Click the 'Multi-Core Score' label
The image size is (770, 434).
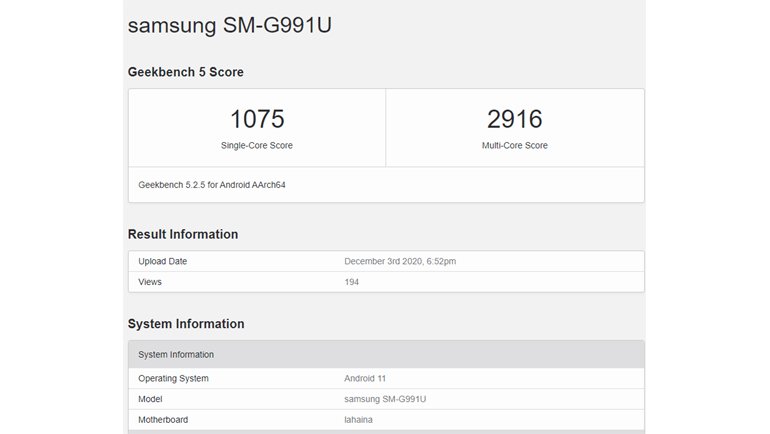(x=515, y=145)
